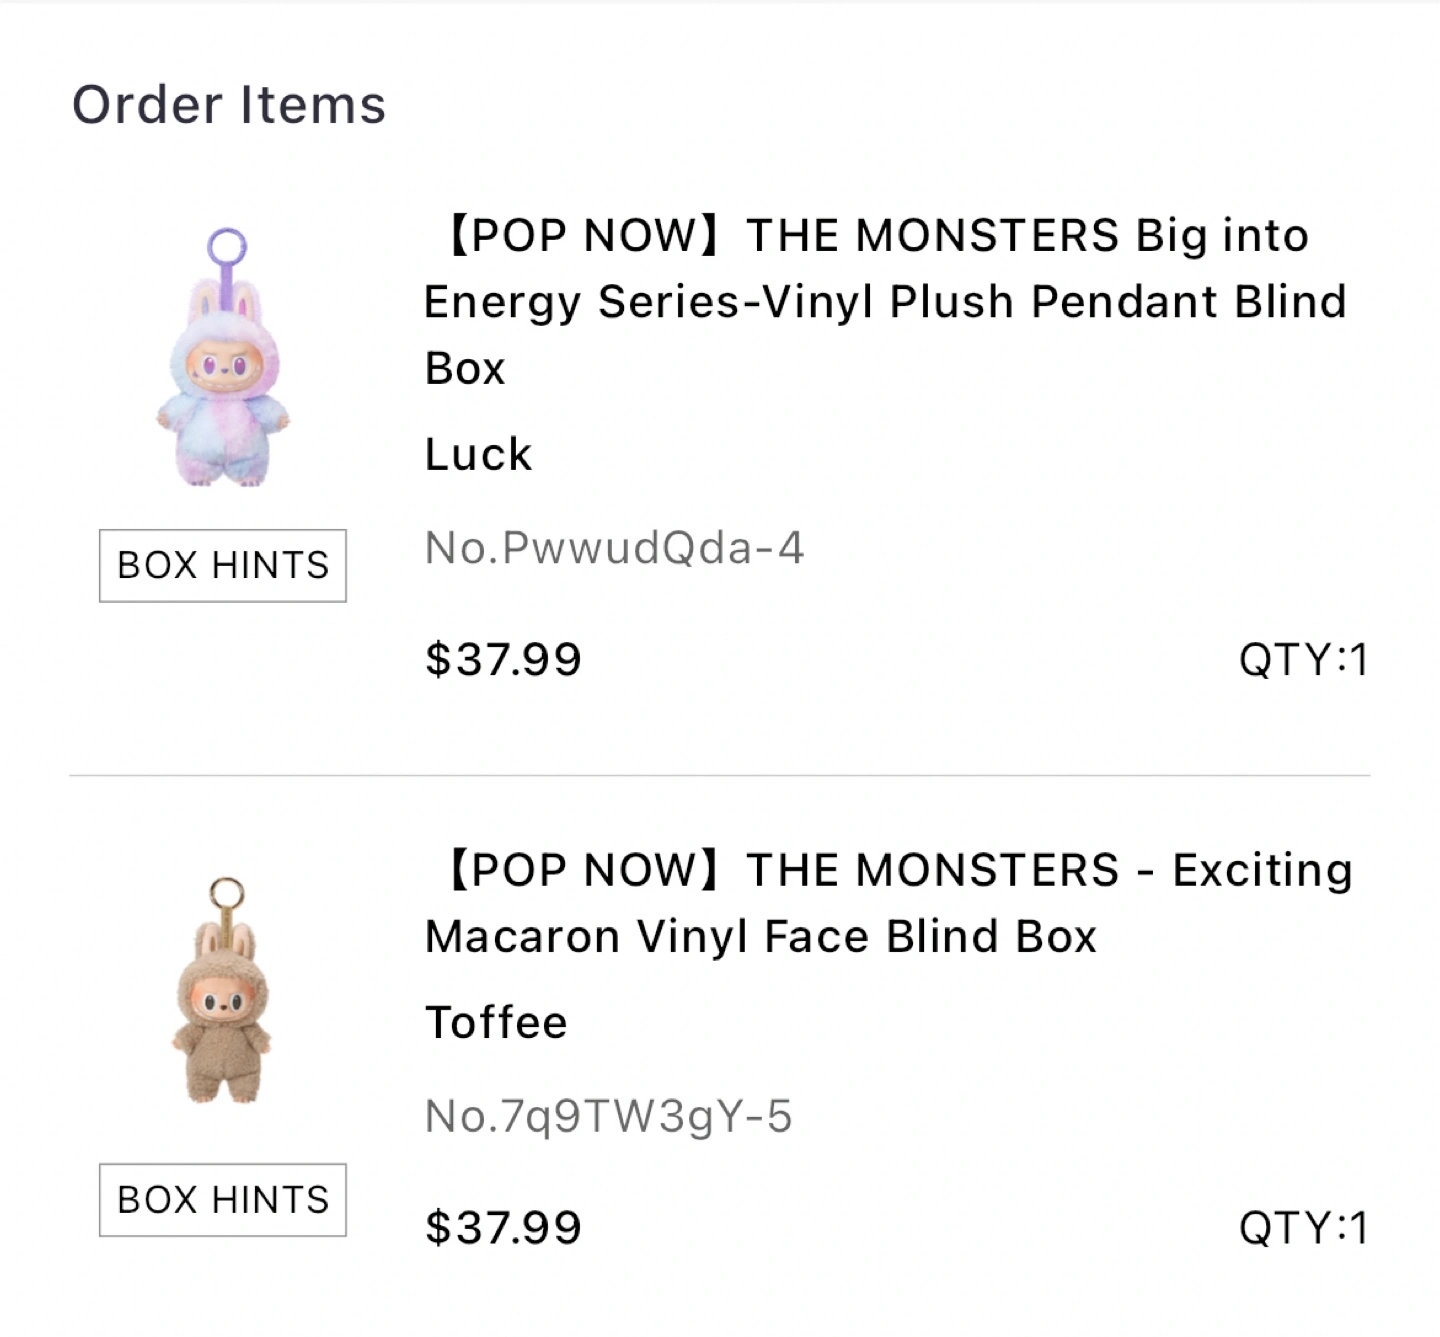Image resolution: width=1440 pixels, height=1337 pixels.
Task: Open the Exciting Macaron Vinyl Face product title
Action: pyautogui.click(x=888, y=903)
